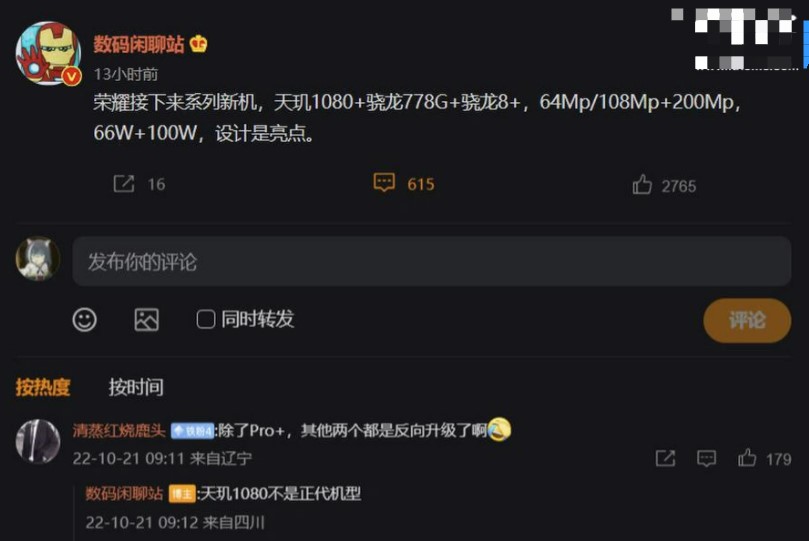809x541 pixels.
Task: Enable the 同时转发 checkbox
Action: tap(206, 319)
